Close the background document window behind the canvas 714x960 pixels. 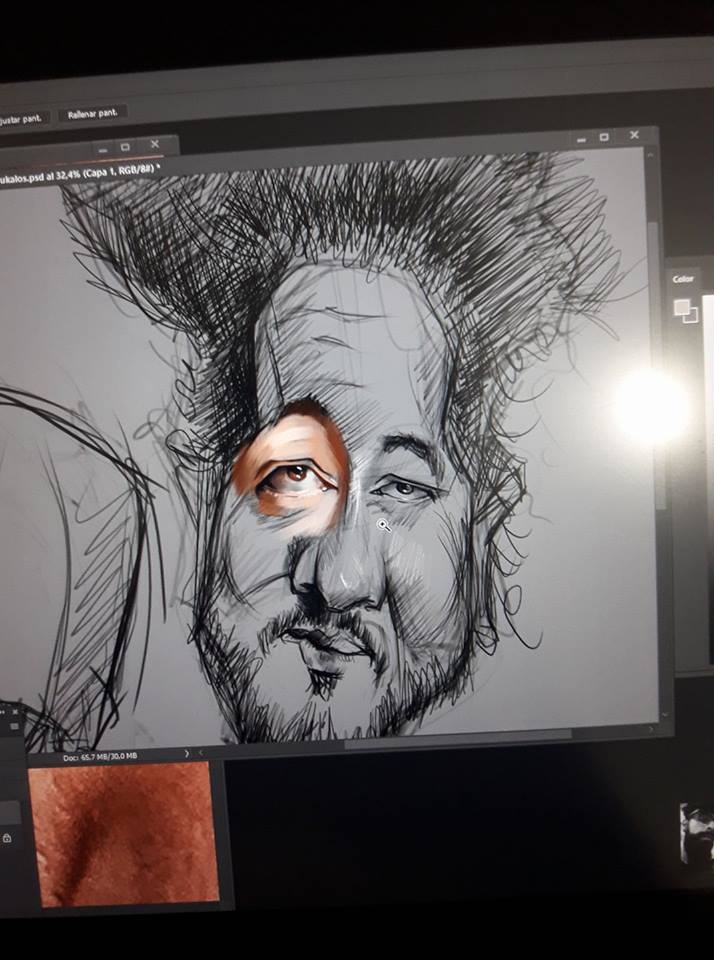click(x=155, y=145)
